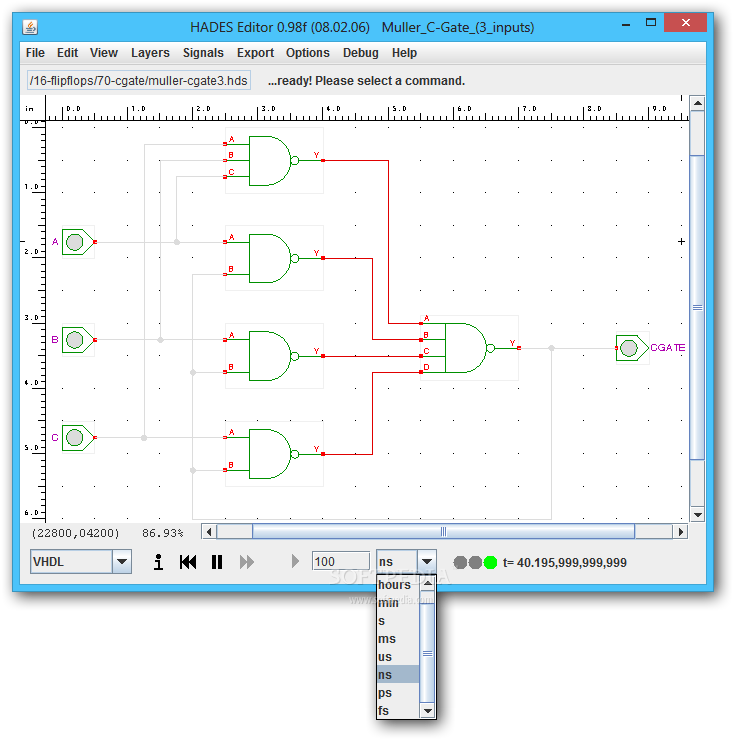Select s from the time unit list
The height and width of the screenshot is (740, 734).
pyautogui.click(x=398, y=621)
